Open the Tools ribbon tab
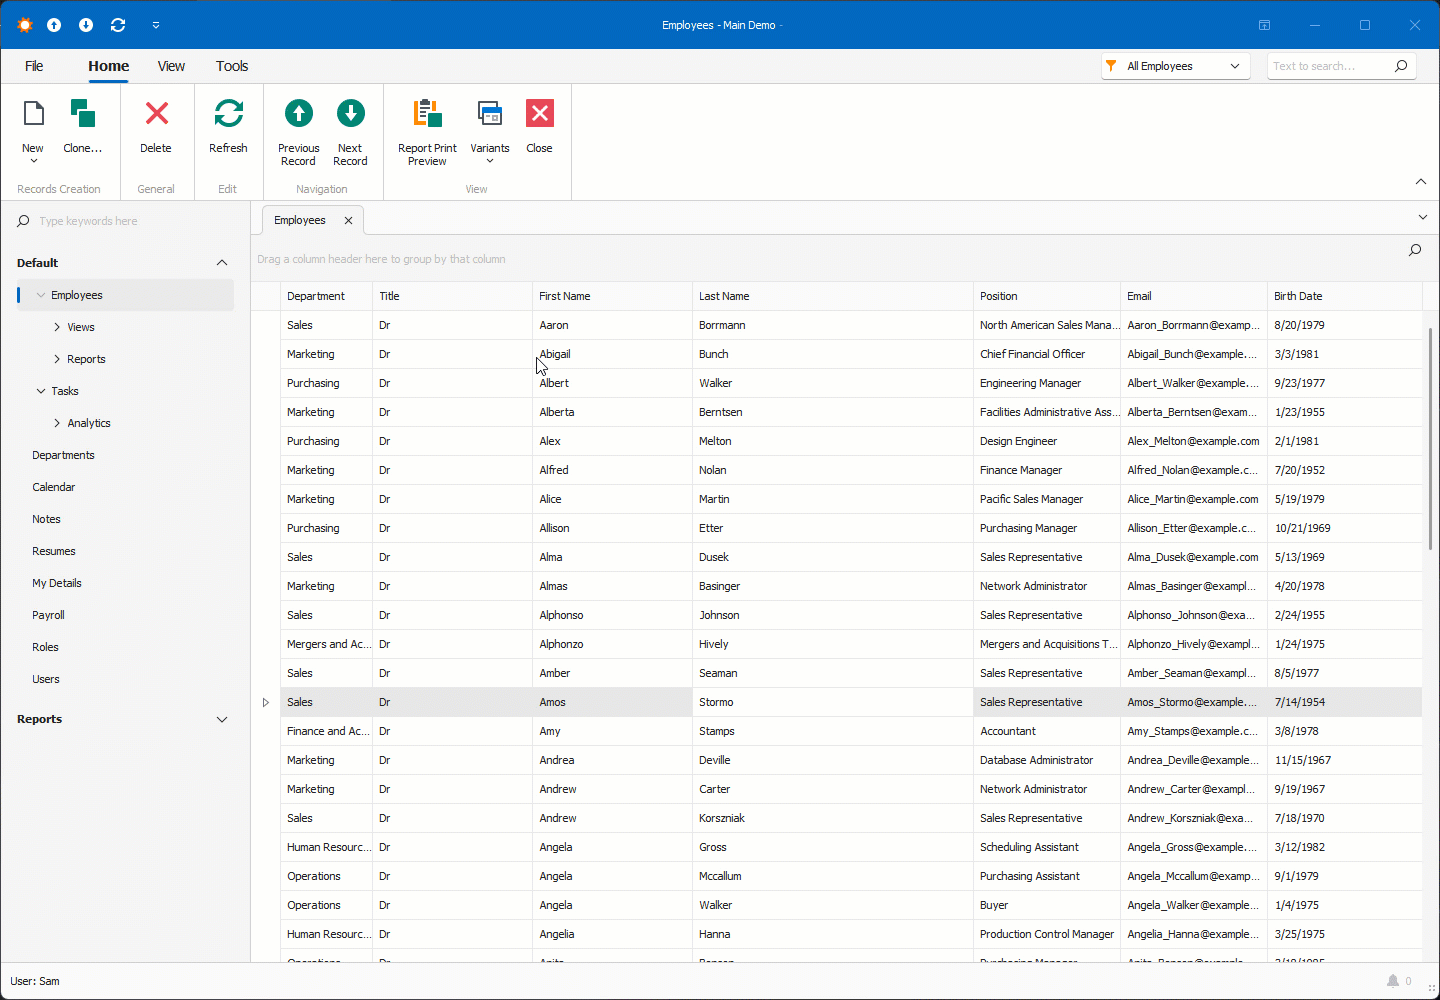The image size is (1440, 1000). [232, 66]
